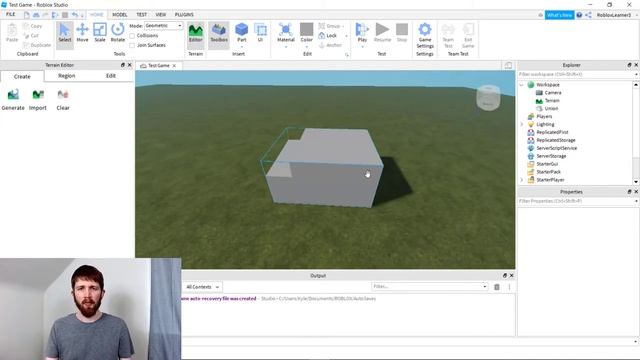
Task: Activate the Move tool
Action: 82,33
